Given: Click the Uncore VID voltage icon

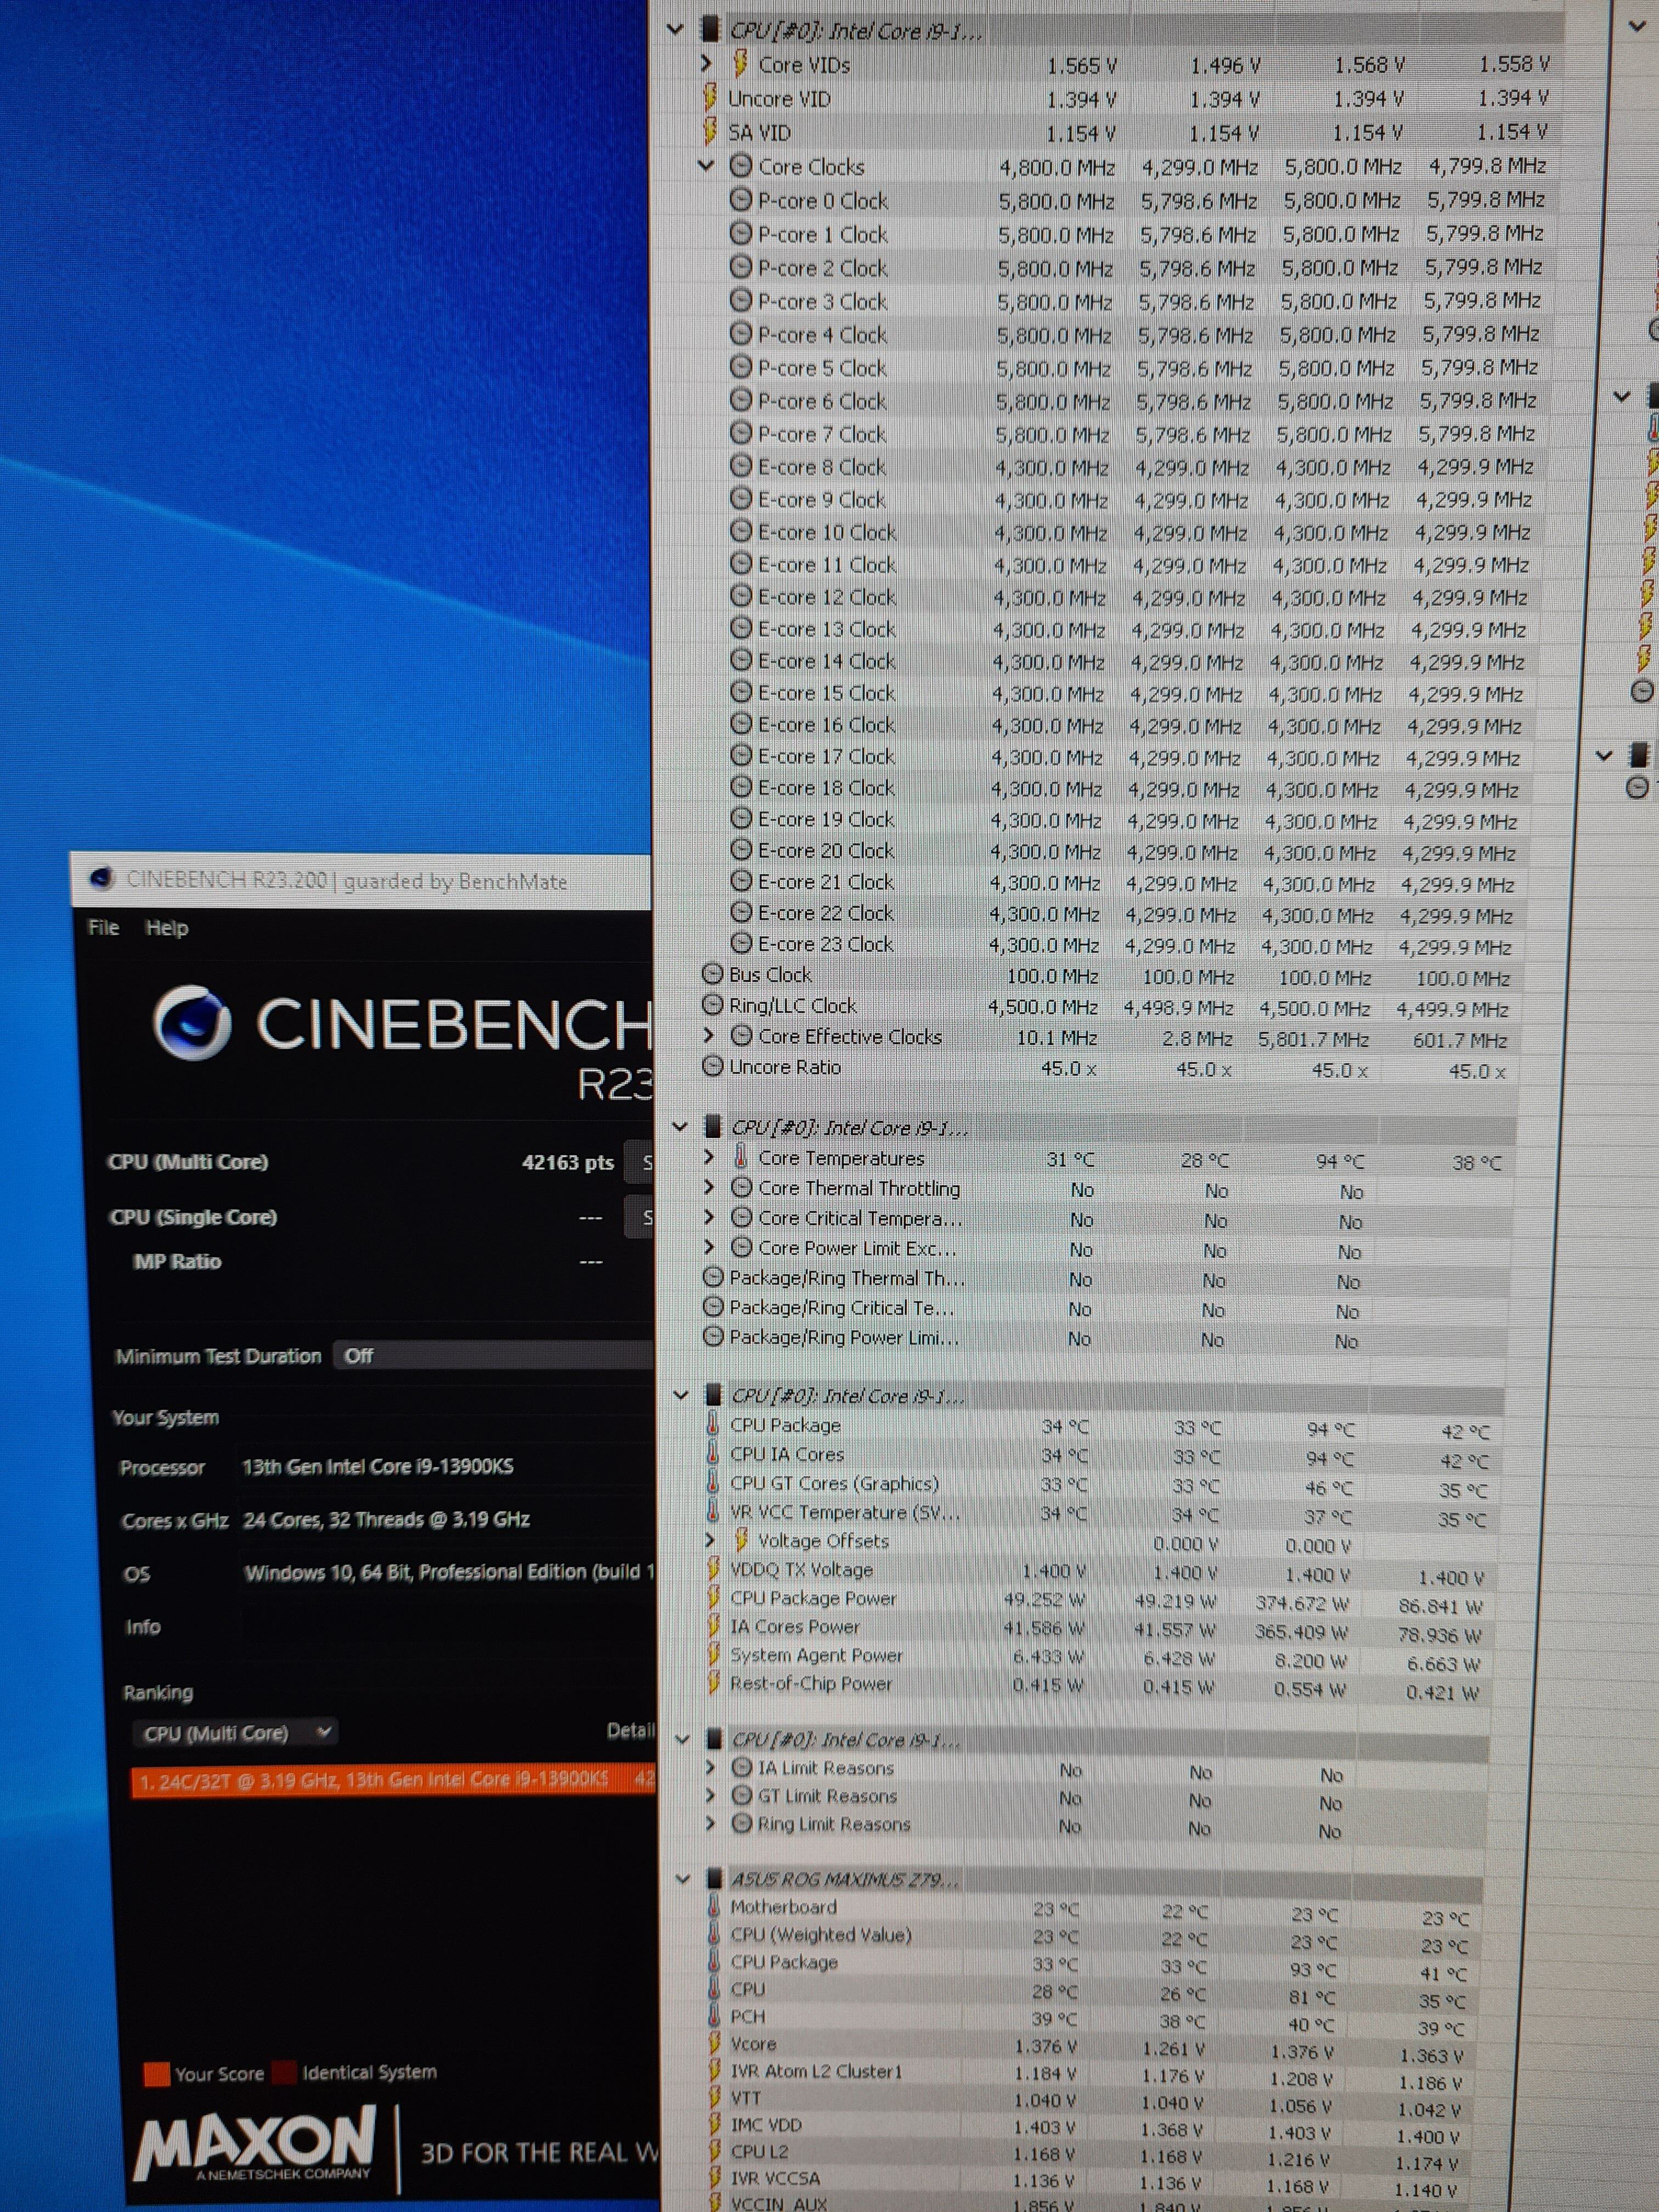Looking at the screenshot, I should click(710, 97).
